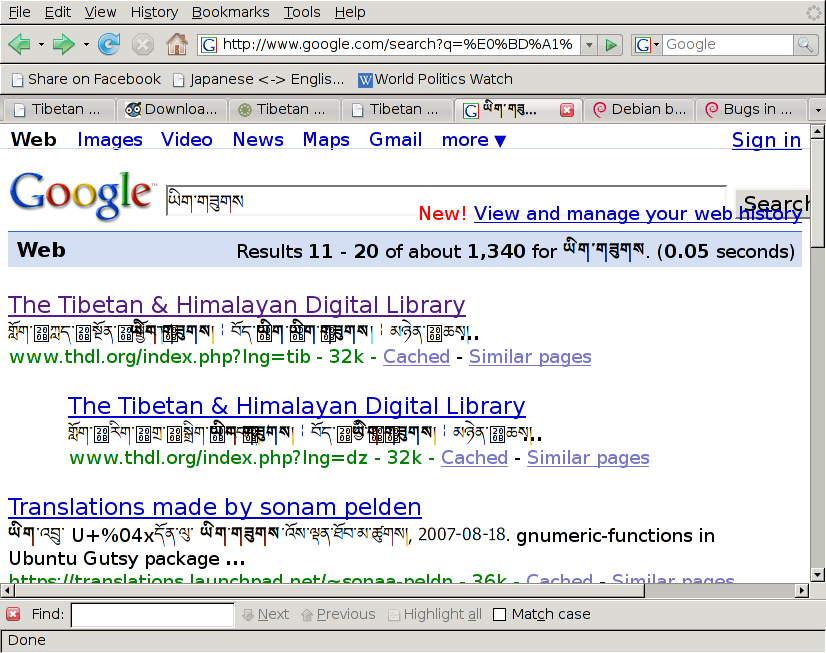Open the list all tabs dropdown

tap(818, 110)
